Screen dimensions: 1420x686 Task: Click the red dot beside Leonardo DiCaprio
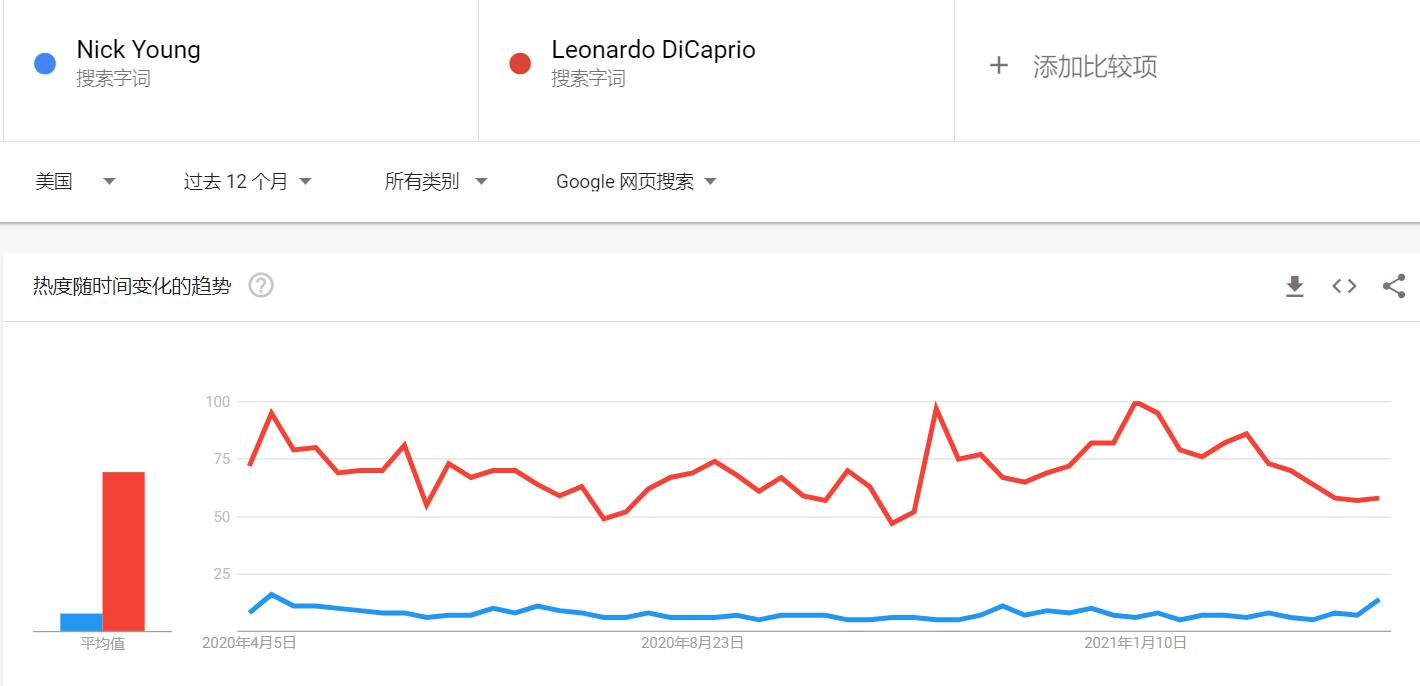[520, 64]
